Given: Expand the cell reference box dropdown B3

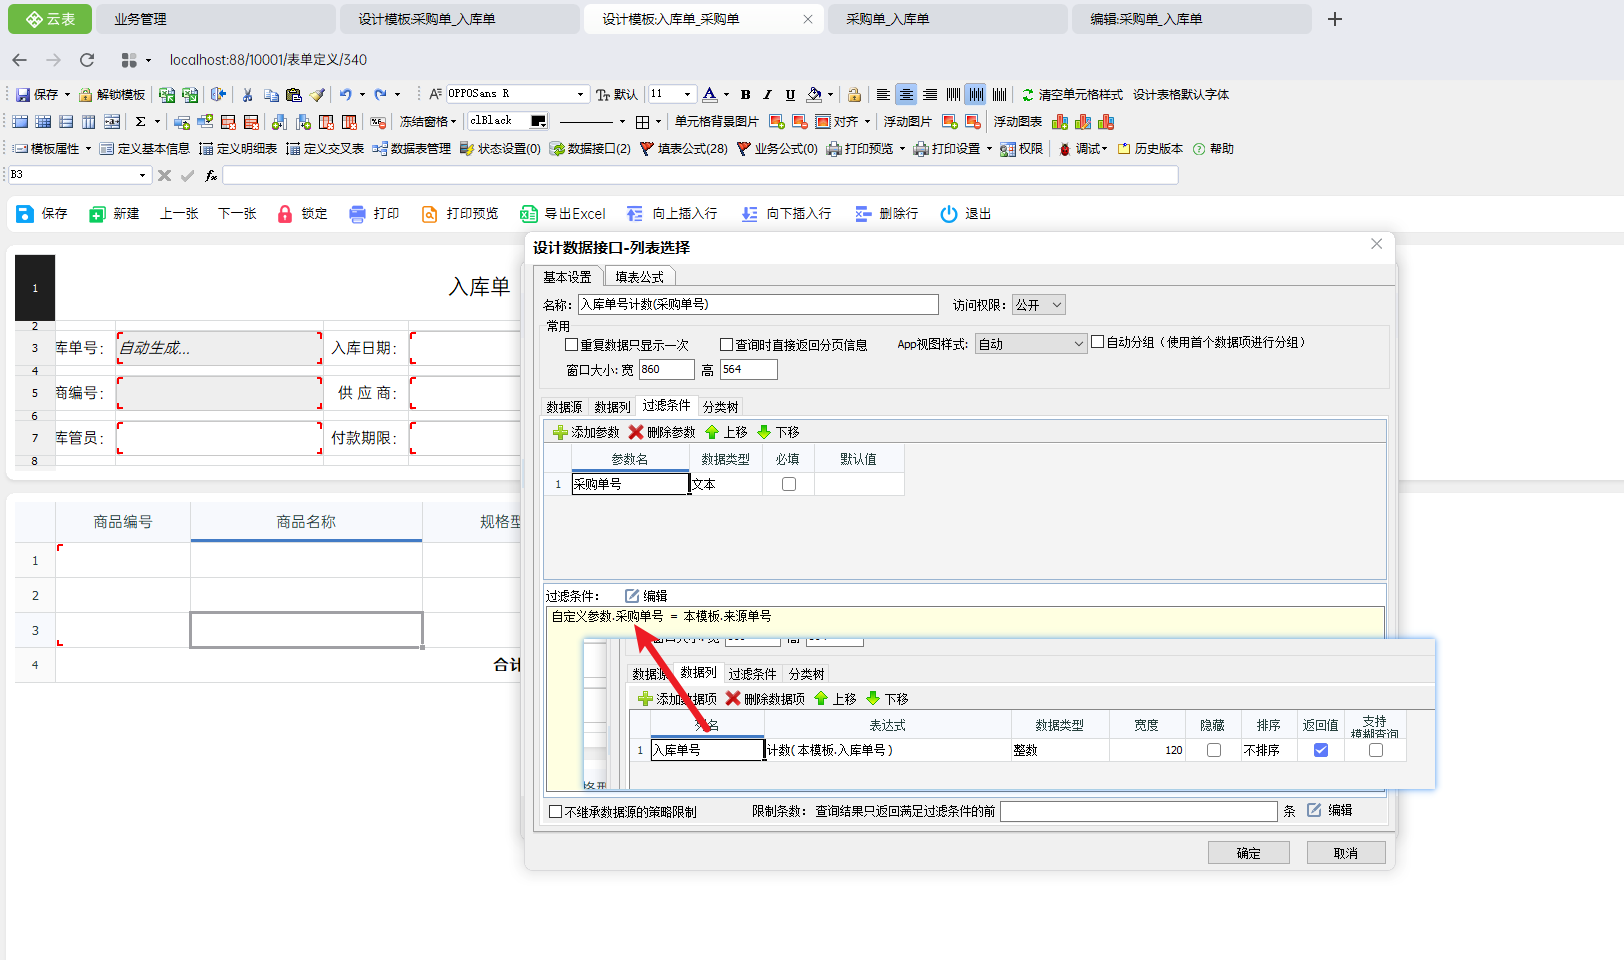Looking at the screenshot, I should 142,175.
